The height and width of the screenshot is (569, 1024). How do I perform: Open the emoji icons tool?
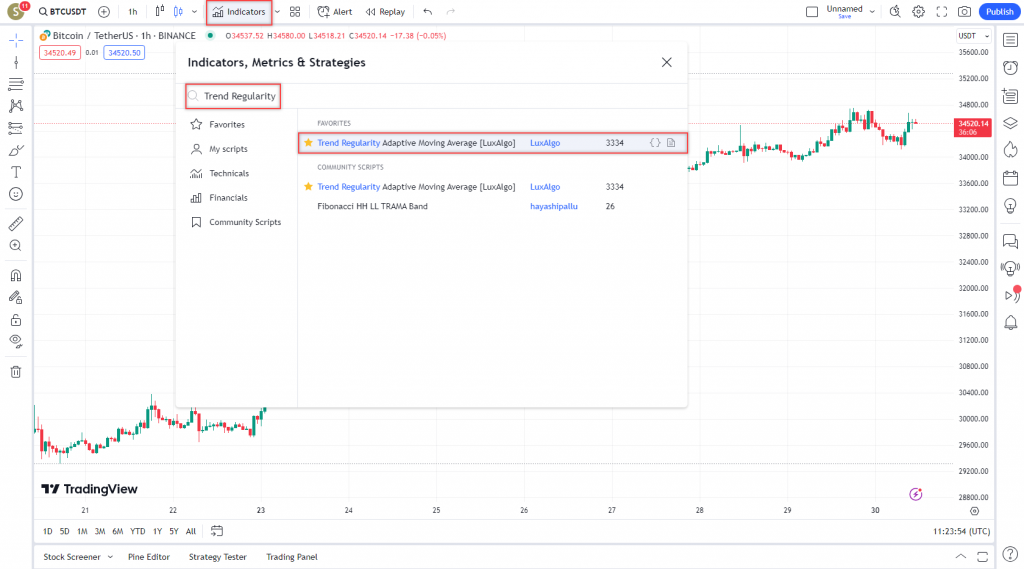(x=16, y=194)
